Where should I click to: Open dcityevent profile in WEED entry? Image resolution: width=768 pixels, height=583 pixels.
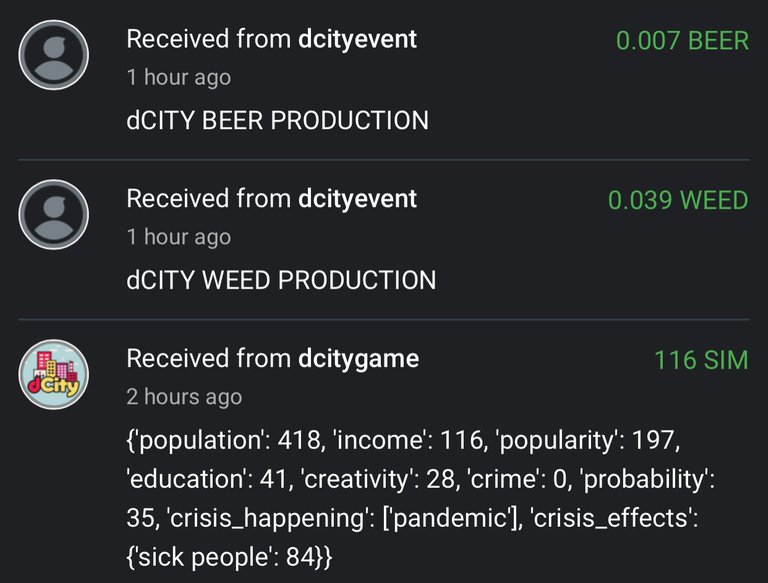[357, 198]
